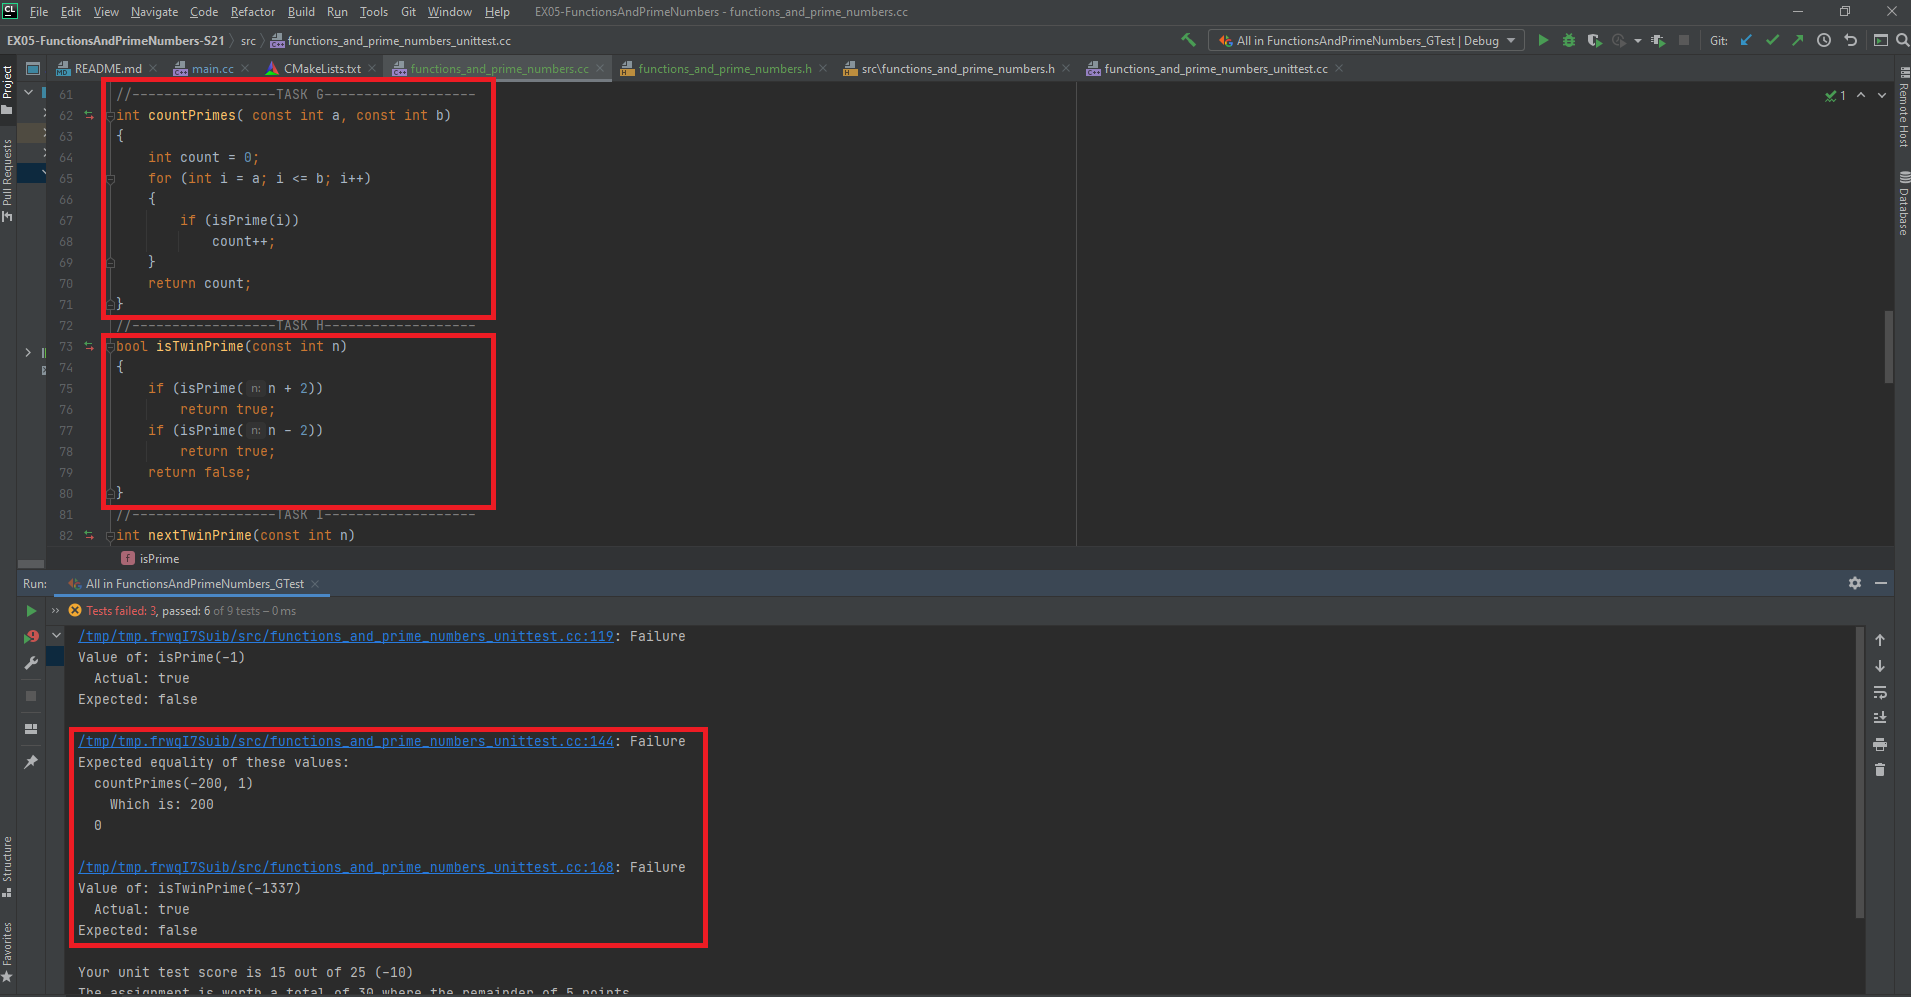Click the gutter change marker on line 73

coord(89,347)
